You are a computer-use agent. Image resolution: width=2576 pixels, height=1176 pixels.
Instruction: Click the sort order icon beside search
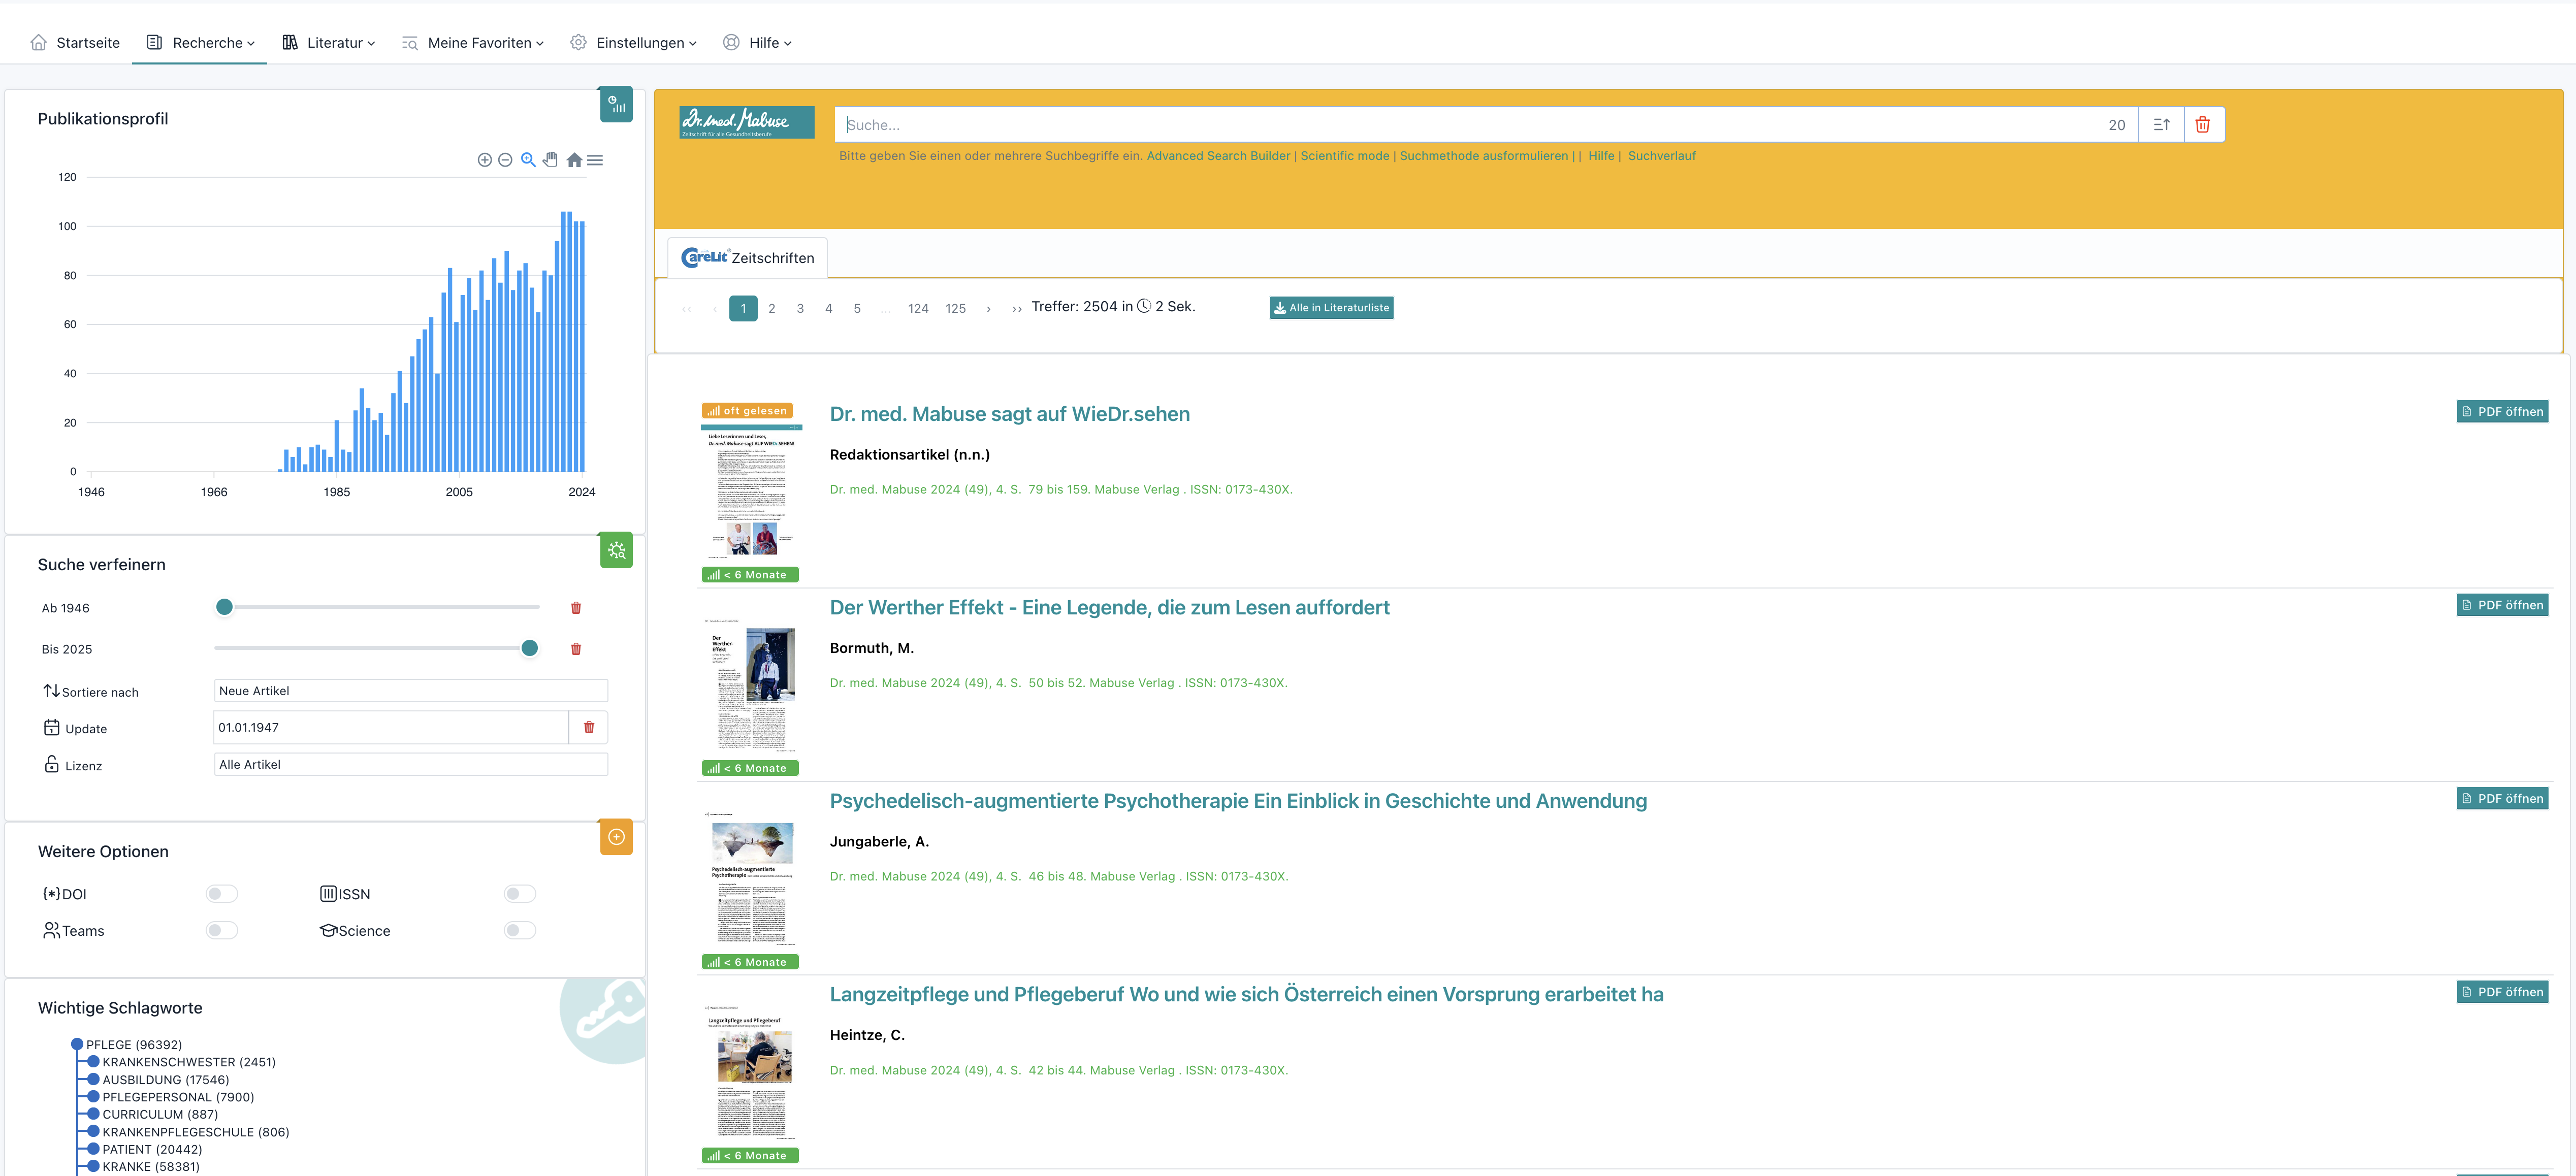[x=2161, y=125]
